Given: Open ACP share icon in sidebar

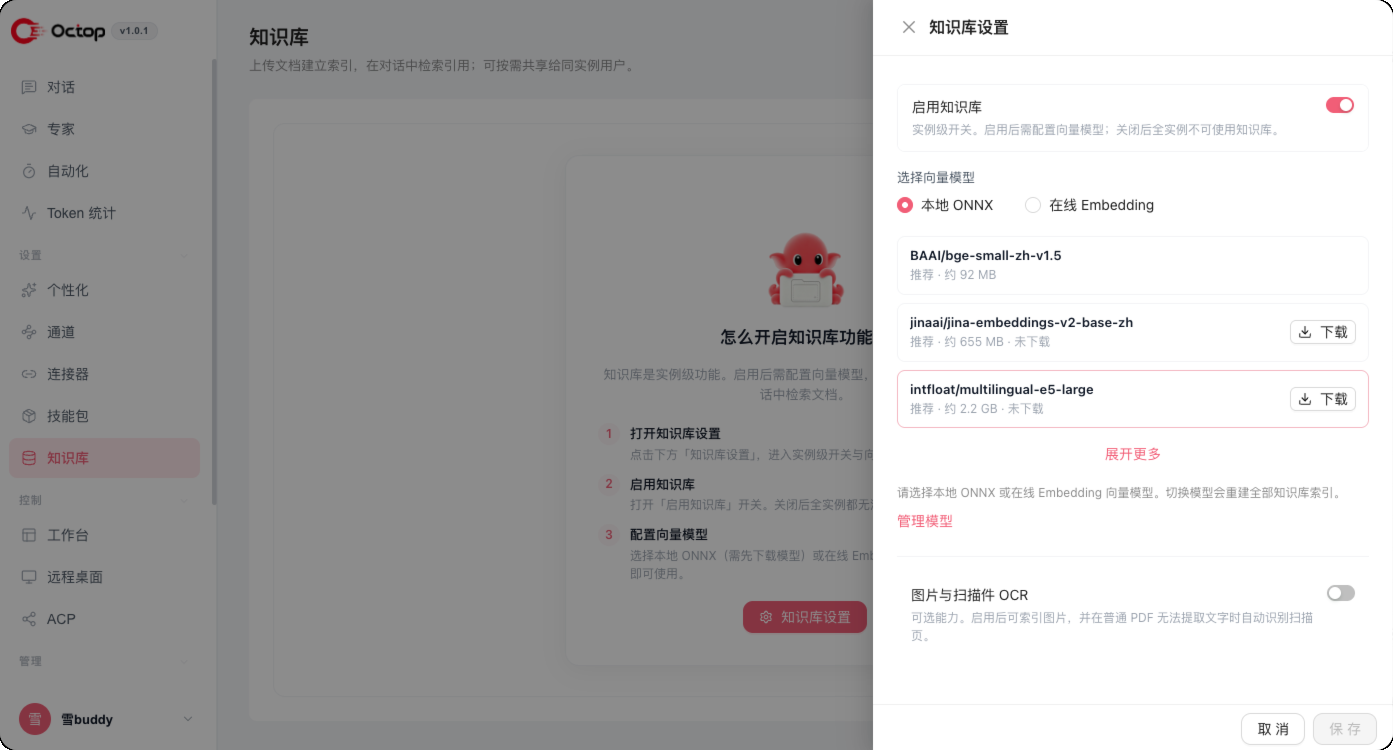Looking at the screenshot, I should pyautogui.click(x=29, y=619).
